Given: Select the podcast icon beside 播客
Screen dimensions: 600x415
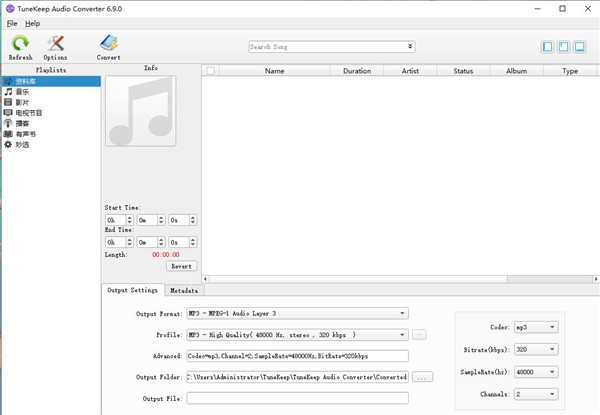Looking at the screenshot, I should coord(8,123).
